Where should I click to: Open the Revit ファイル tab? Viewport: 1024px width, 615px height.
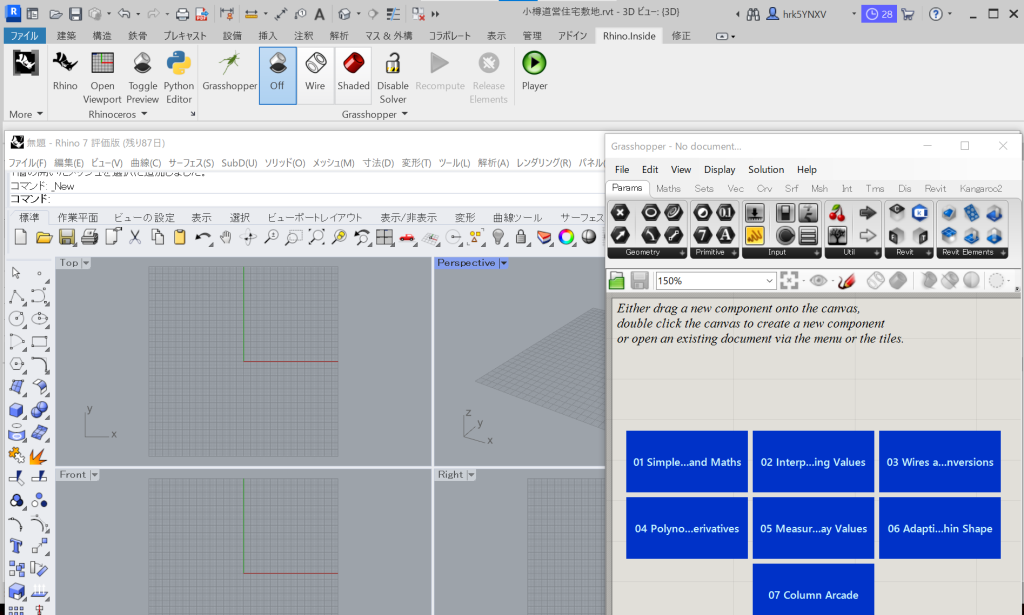(x=24, y=36)
